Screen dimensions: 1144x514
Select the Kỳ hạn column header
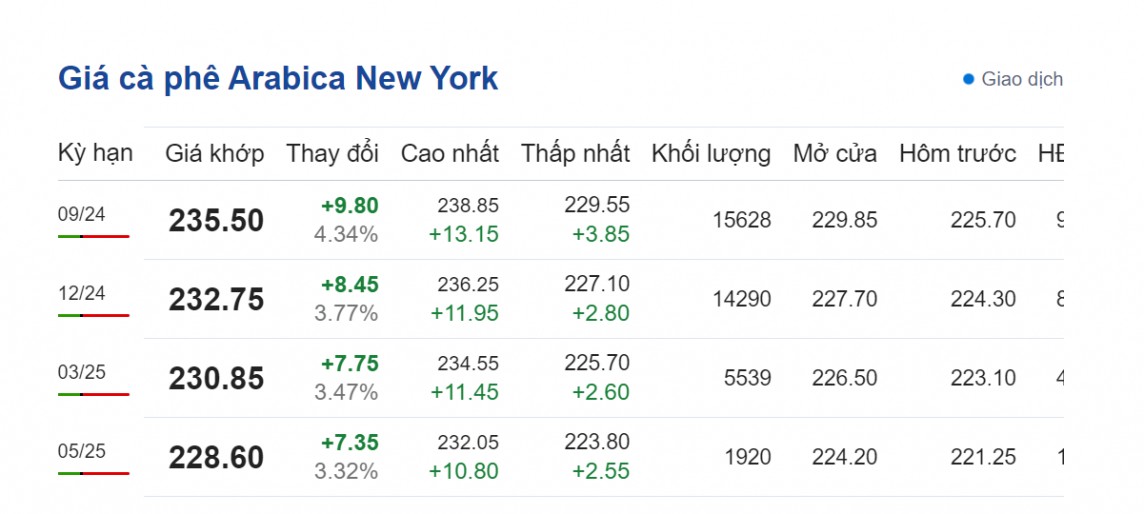click(95, 153)
